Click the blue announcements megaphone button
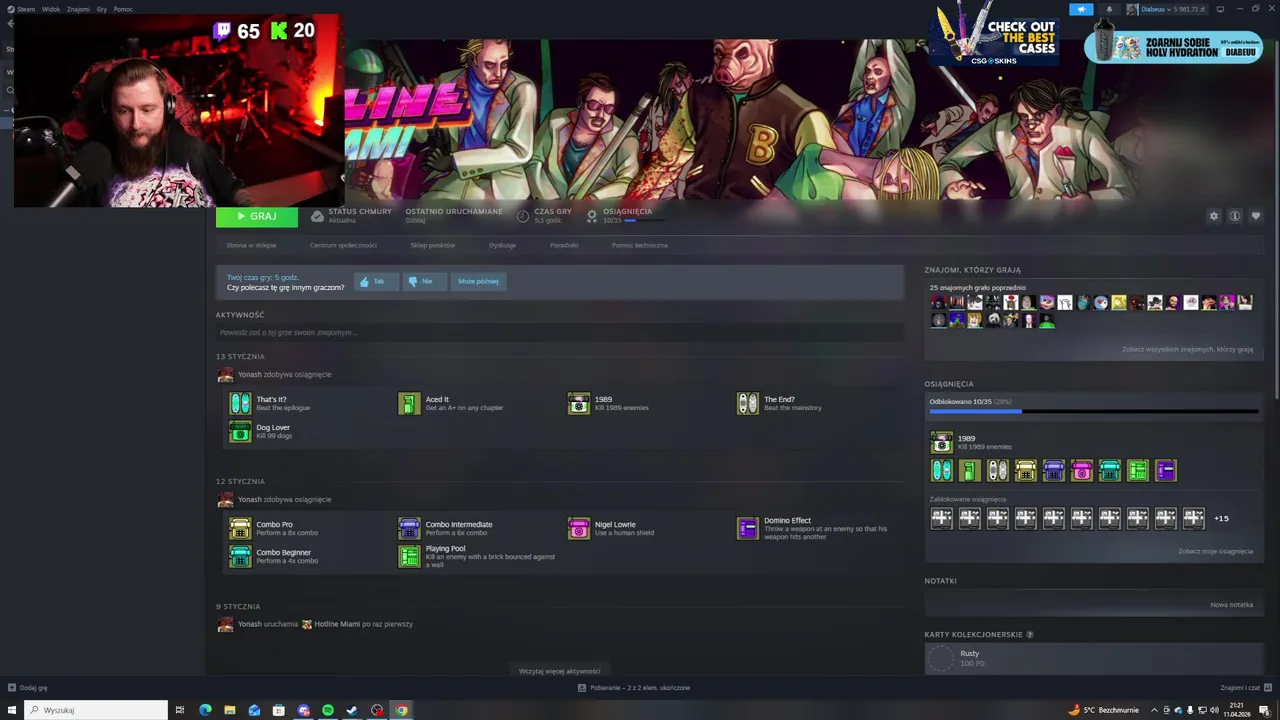This screenshot has width=1280, height=720. click(1081, 9)
